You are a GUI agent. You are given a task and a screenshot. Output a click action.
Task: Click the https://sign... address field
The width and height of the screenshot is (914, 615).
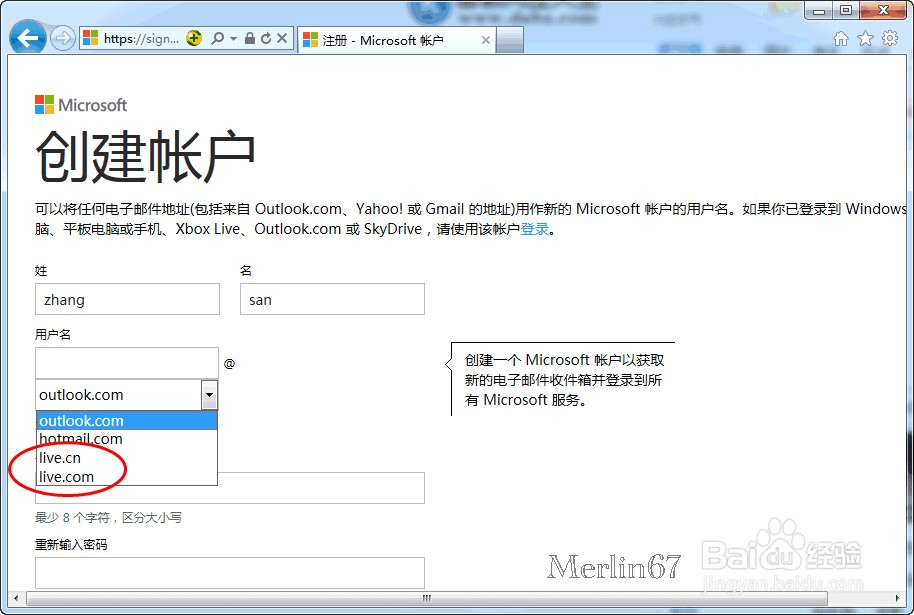coord(141,38)
